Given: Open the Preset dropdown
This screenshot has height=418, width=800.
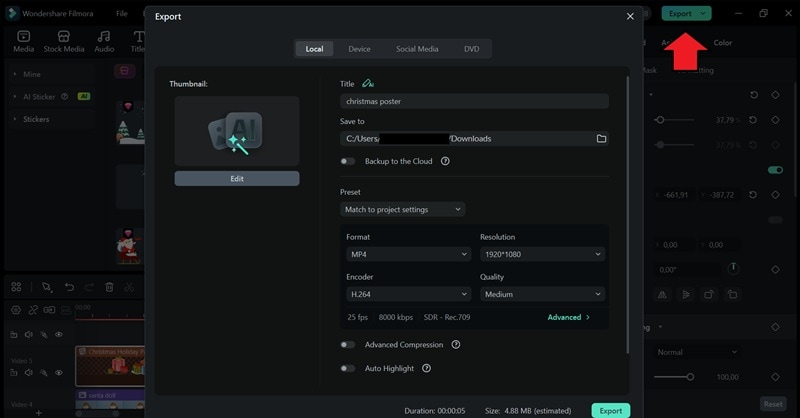Looking at the screenshot, I should click(x=402, y=209).
